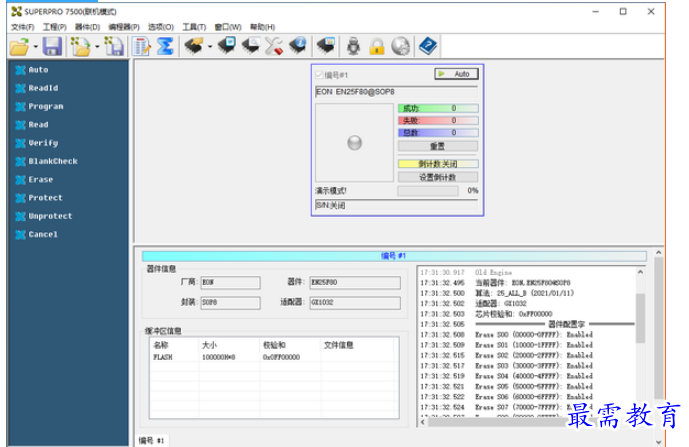Image resolution: width=689 pixels, height=447 pixels.
Task: Click the chip with blue window icon
Action: [x=227, y=46]
